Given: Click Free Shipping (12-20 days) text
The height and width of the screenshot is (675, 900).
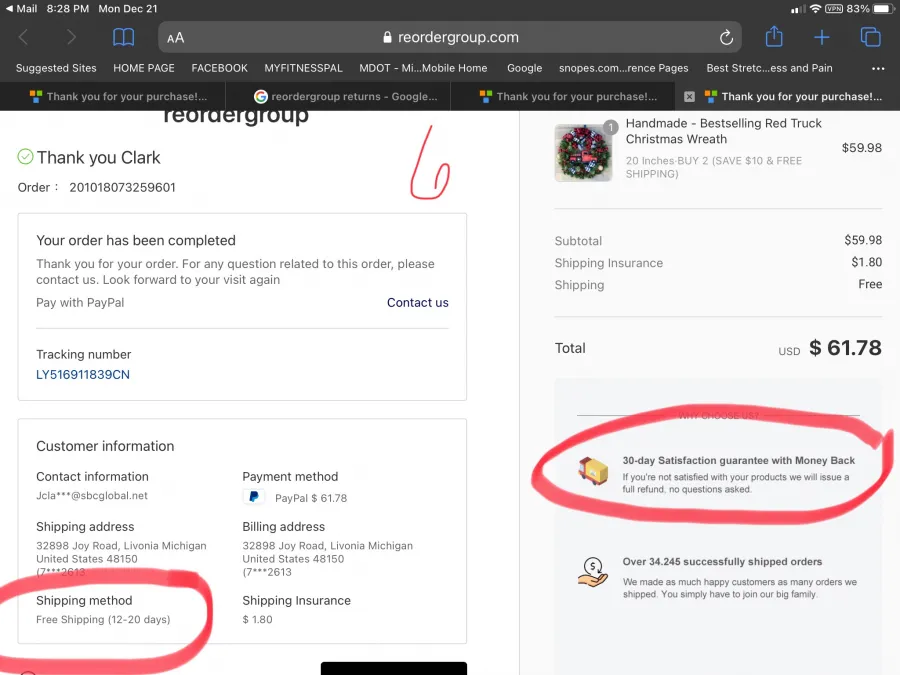Looking at the screenshot, I should click(x=103, y=619).
